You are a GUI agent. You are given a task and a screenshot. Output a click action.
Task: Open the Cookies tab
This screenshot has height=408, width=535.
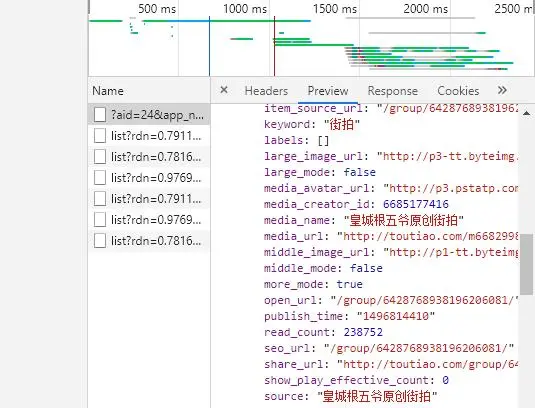coord(458,91)
